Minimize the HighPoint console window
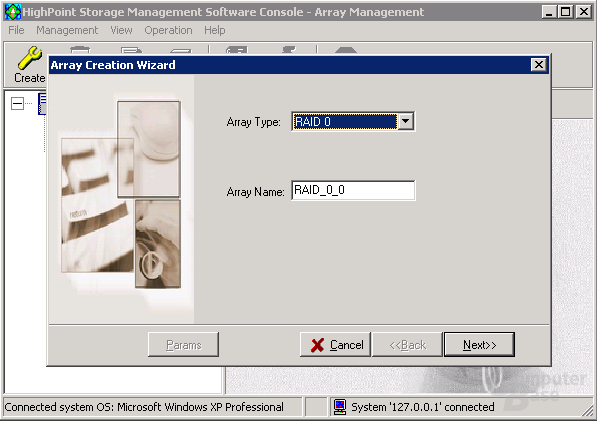This screenshot has width=597, height=421. (x=549, y=12)
